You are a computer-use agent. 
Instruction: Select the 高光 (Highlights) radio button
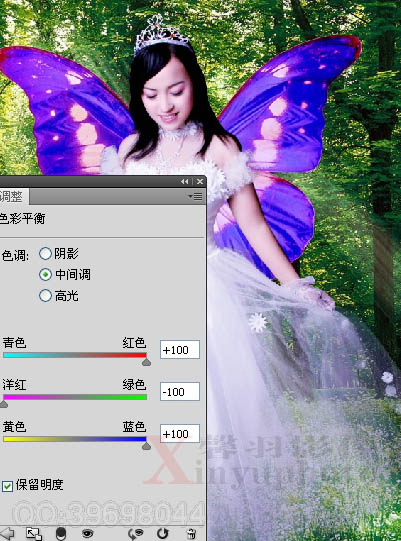point(45,296)
